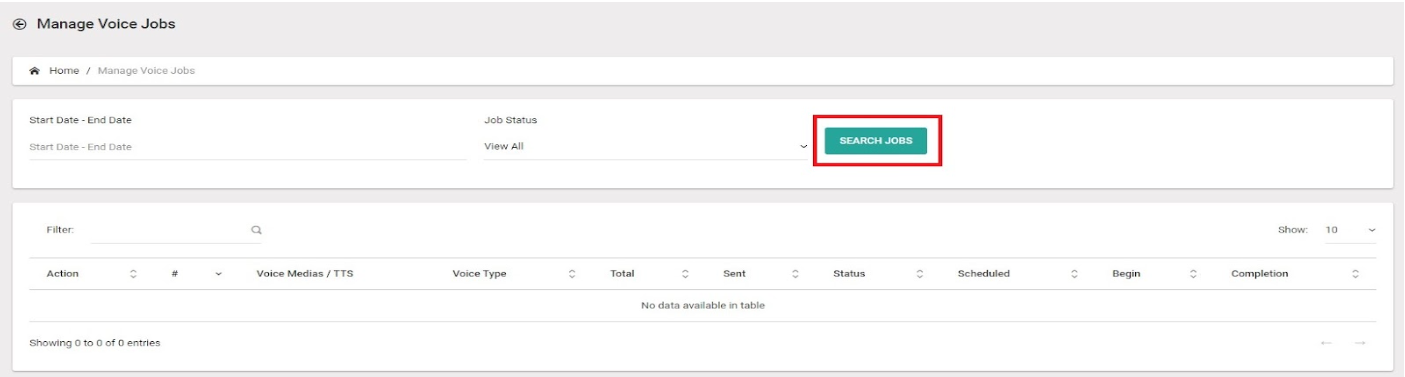The image size is (1405, 377).
Task: Sort table by Scheduled column arrows
Action: [x=1074, y=274]
